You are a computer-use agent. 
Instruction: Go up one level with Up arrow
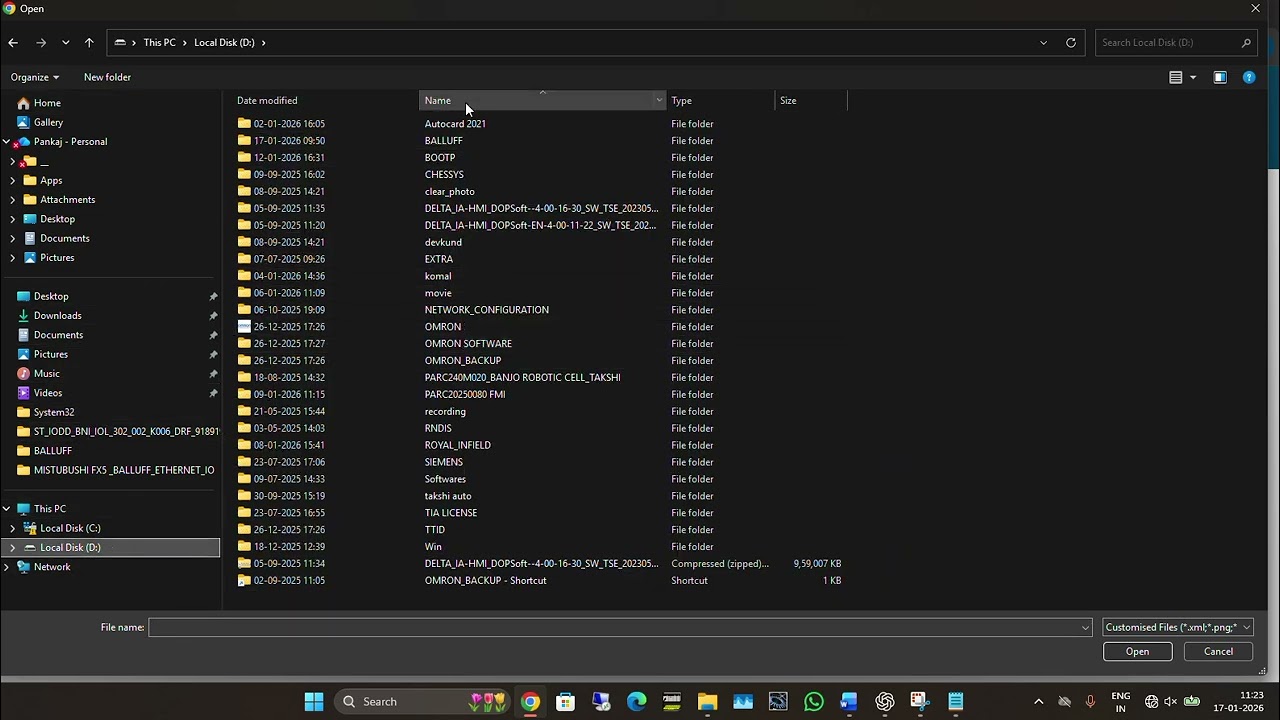89,43
